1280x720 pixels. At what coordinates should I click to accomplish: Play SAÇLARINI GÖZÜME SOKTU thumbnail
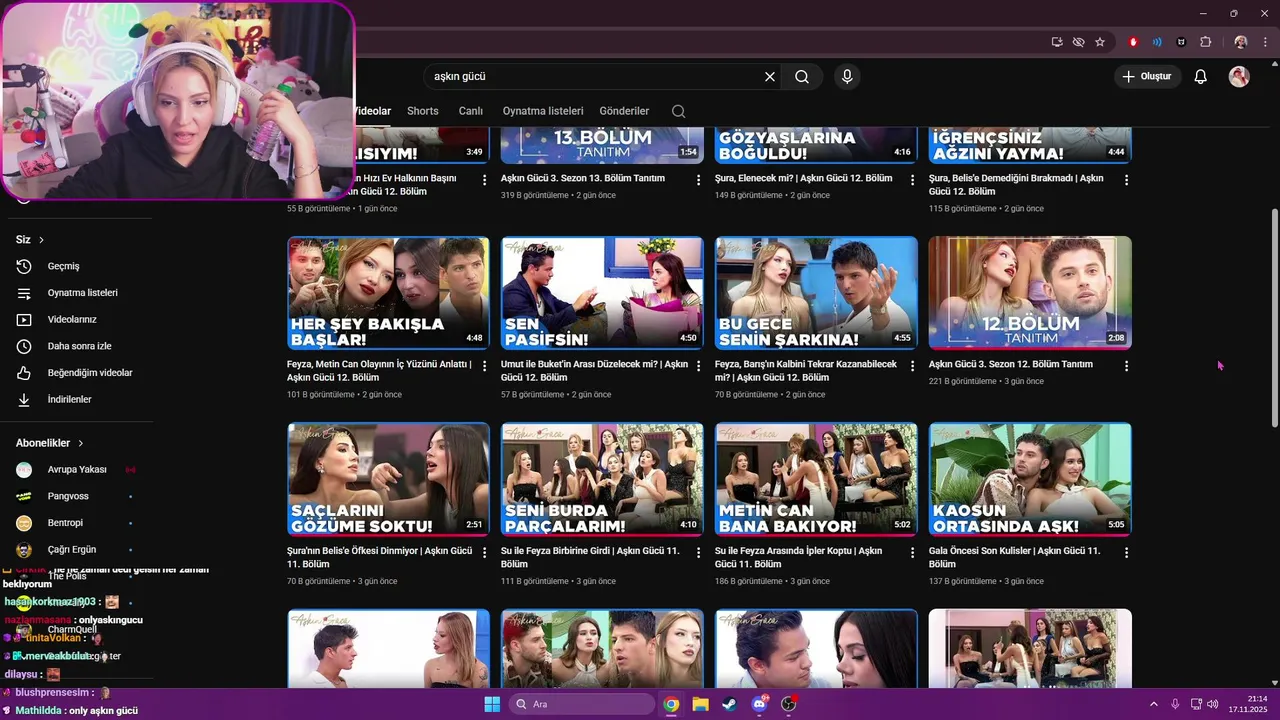[x=388, y=480]
